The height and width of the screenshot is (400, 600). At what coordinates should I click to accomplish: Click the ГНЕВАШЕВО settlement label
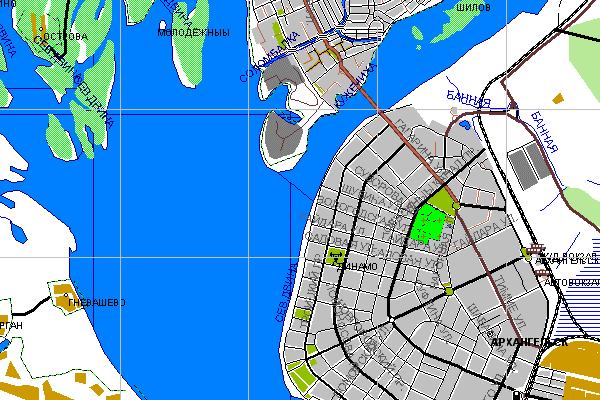(x=93, y=302)
